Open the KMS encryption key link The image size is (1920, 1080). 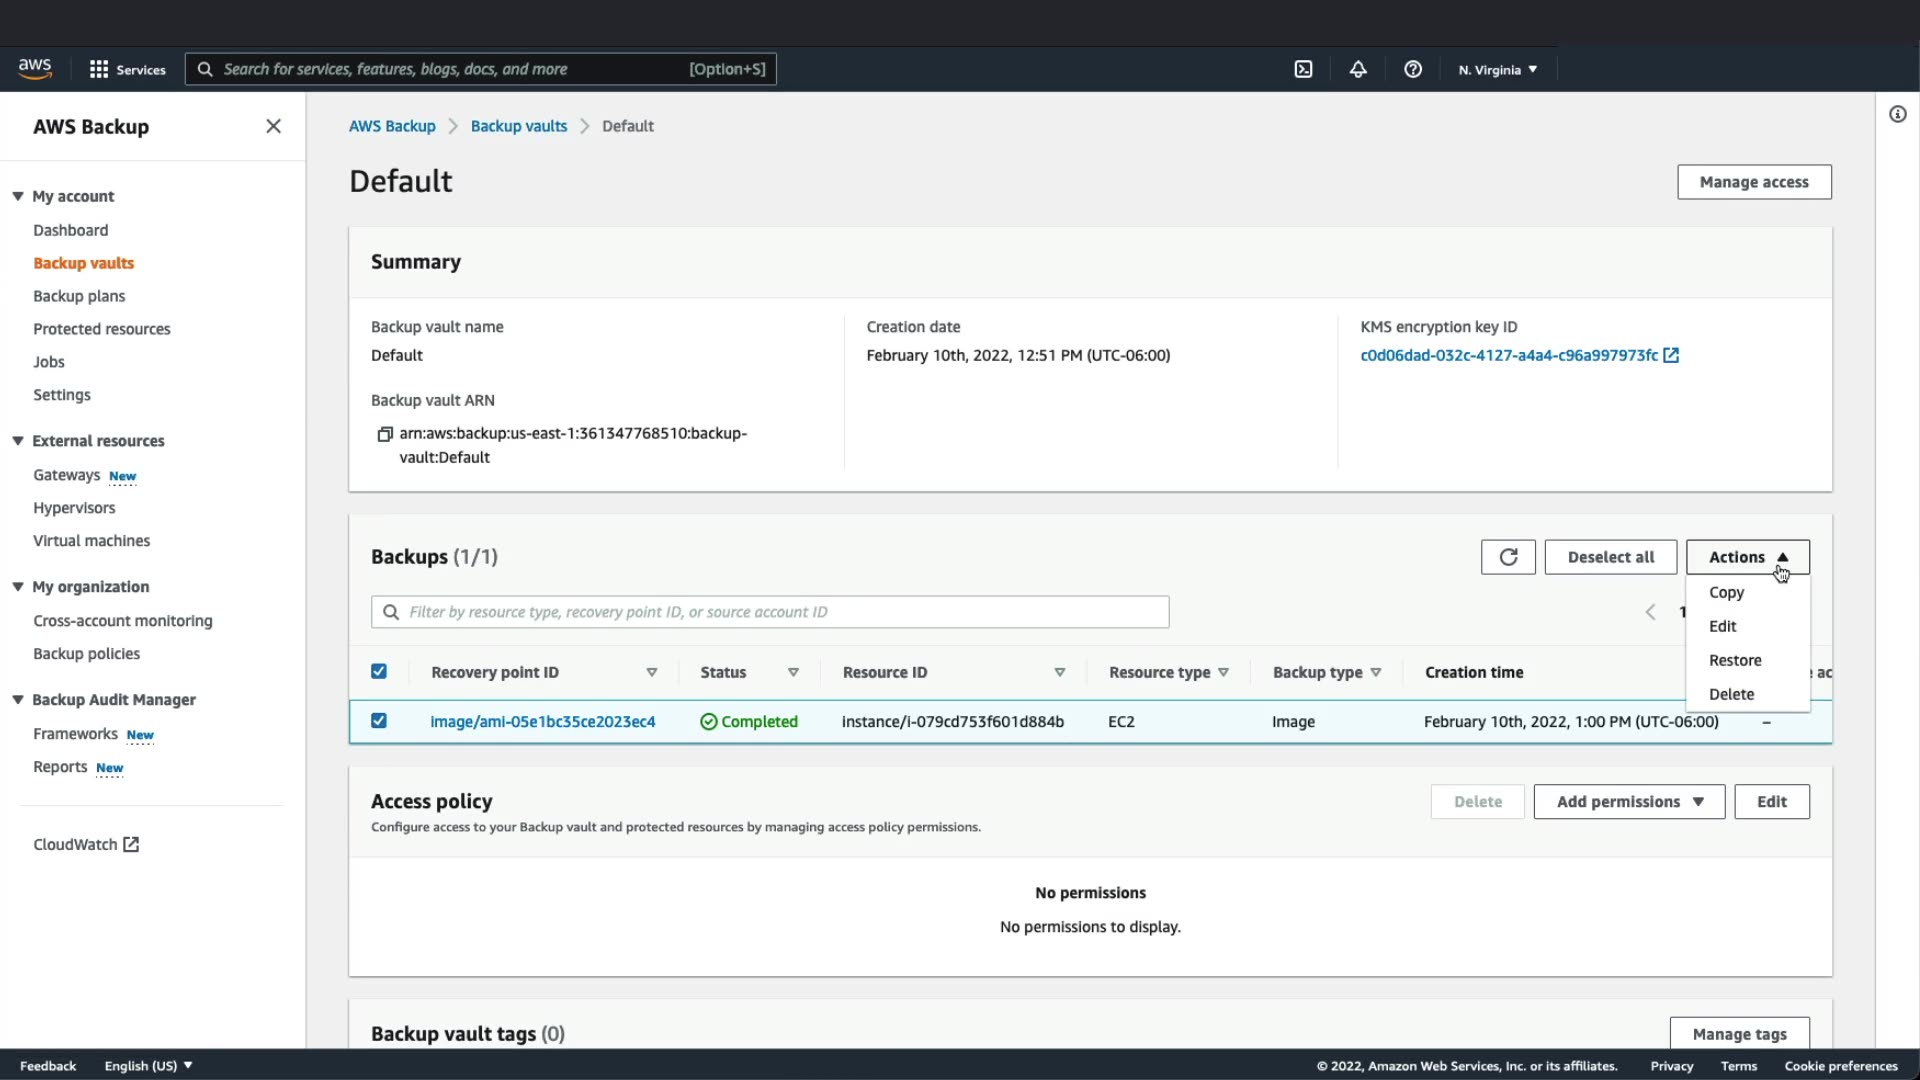pos(1508,355)
